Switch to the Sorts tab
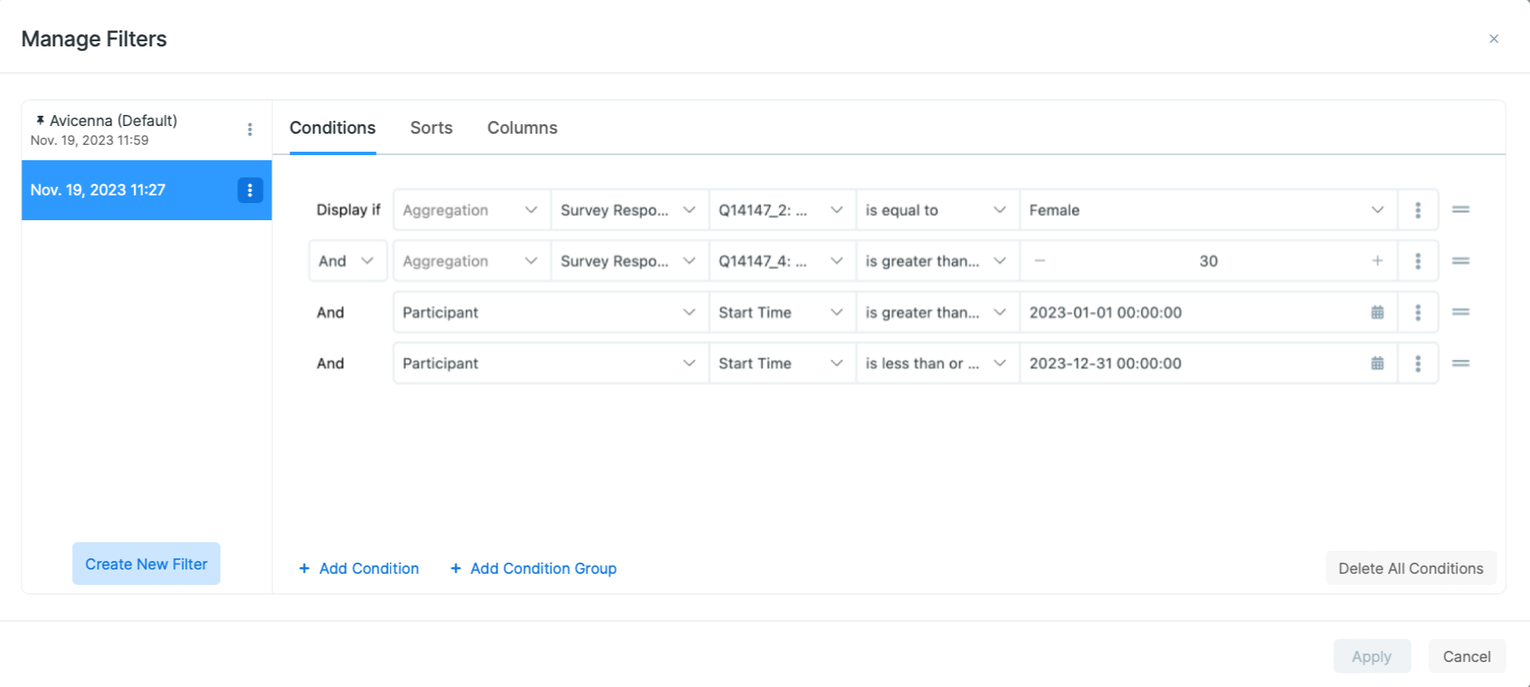Viewport: 1530px width, 687px height. click(x=431, y=128)
